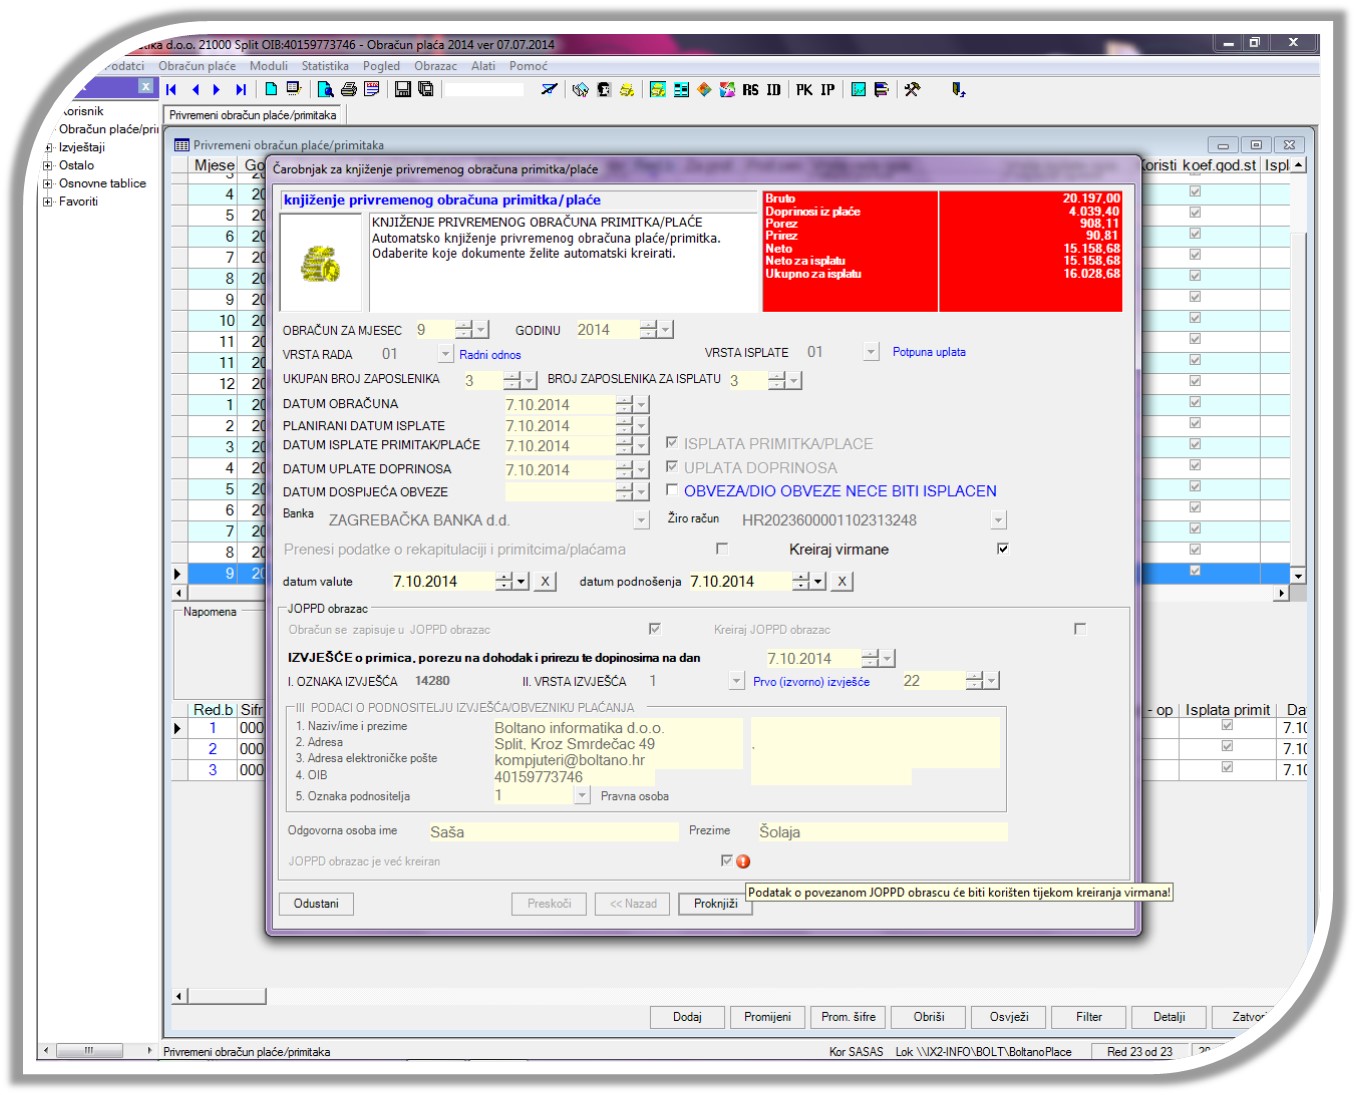Toggle Obračun se zapisuje u JOPPD checkbox
The image size is (1356, 1095).
(x=654, y=628)
